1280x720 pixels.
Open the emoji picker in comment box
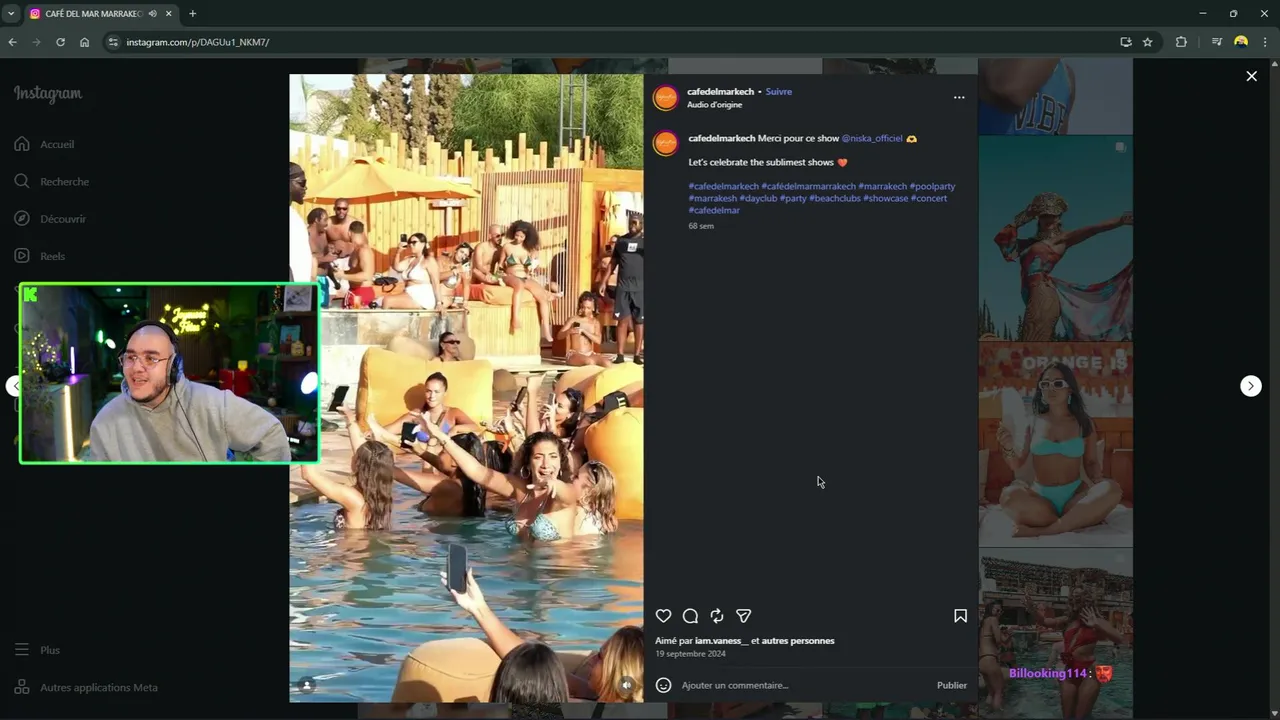click(663, 685)
